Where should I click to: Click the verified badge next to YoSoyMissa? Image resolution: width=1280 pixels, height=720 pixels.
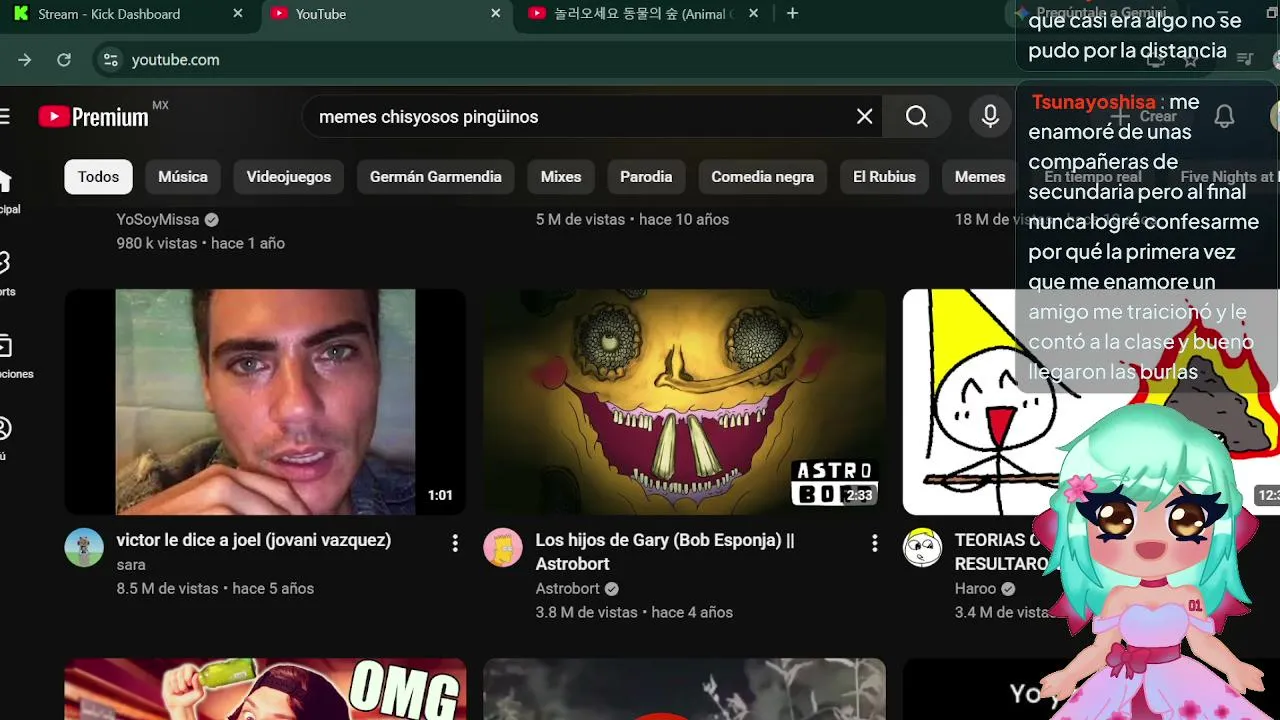point(211,220)
